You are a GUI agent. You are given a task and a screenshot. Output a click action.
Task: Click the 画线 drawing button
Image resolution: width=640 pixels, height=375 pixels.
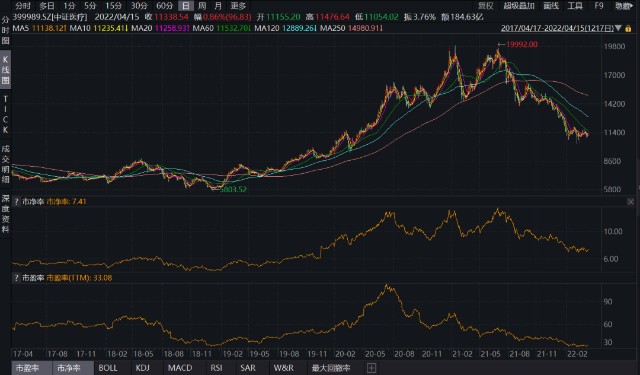pyautogui.click(x=551, y=6)
